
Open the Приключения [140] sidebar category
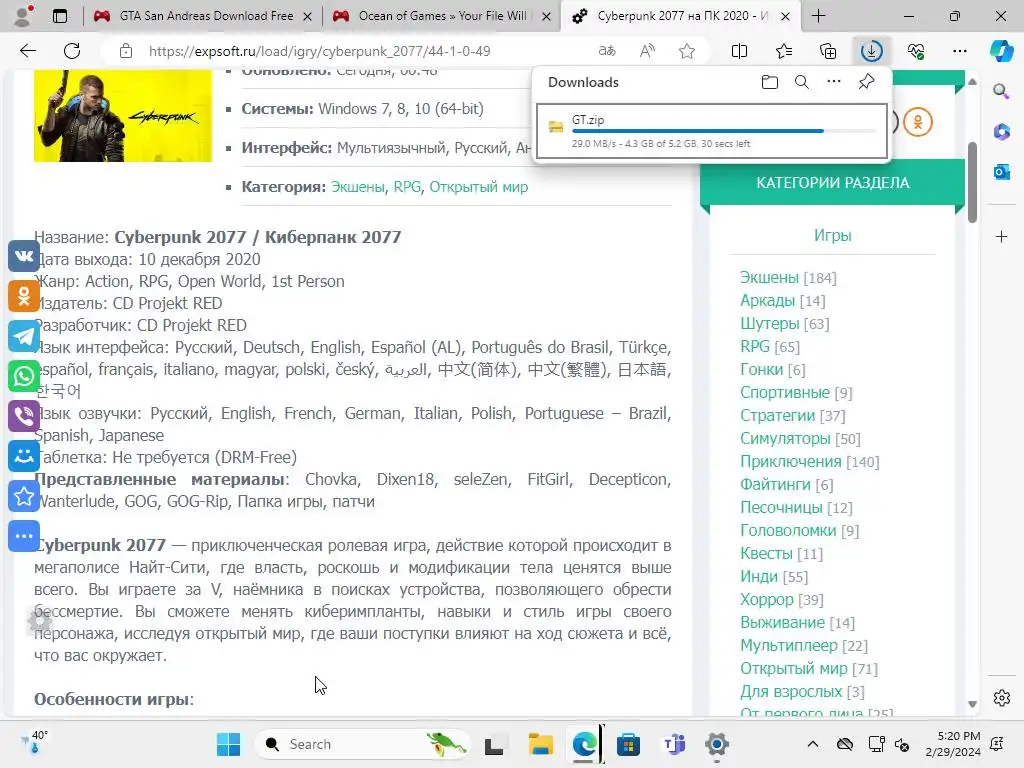(809, 461)
